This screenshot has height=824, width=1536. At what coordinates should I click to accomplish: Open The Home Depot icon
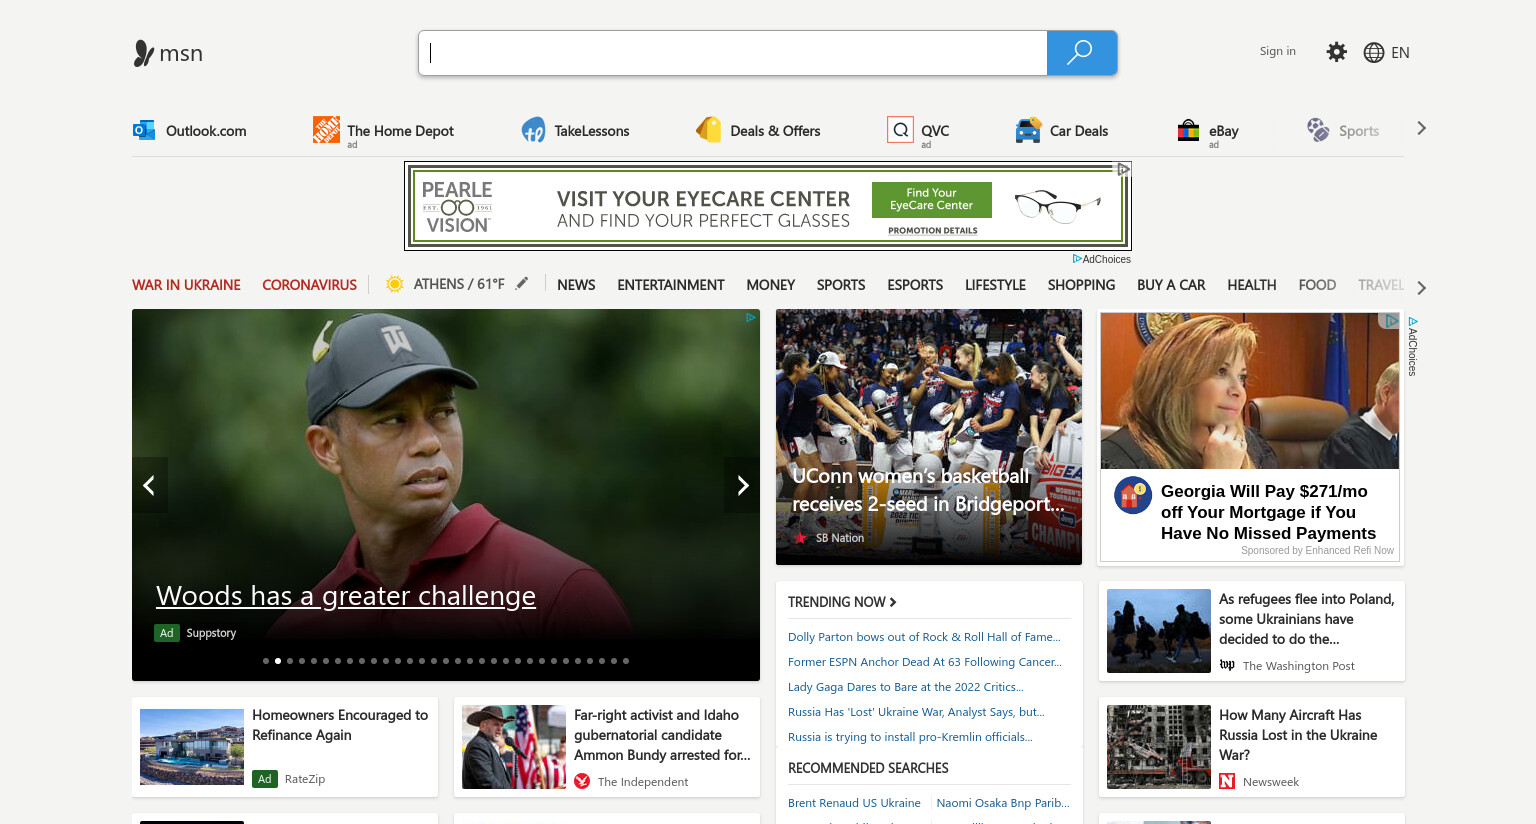click(326, 129)
